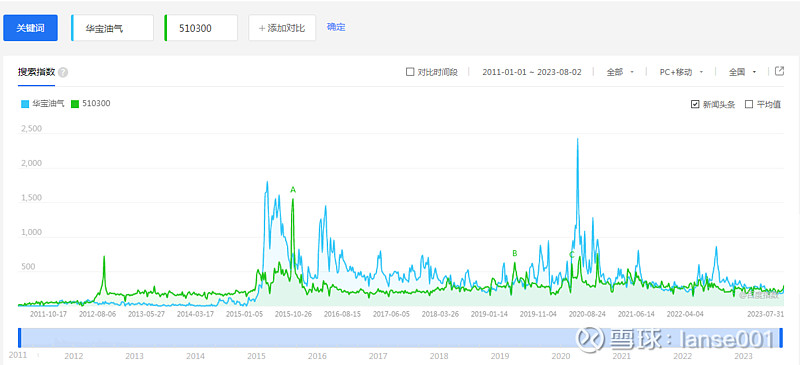The height and width of the screenshot is (365, 800).
Task: Click the 2012-08-06 axis date label
Action: click(97, 314)
